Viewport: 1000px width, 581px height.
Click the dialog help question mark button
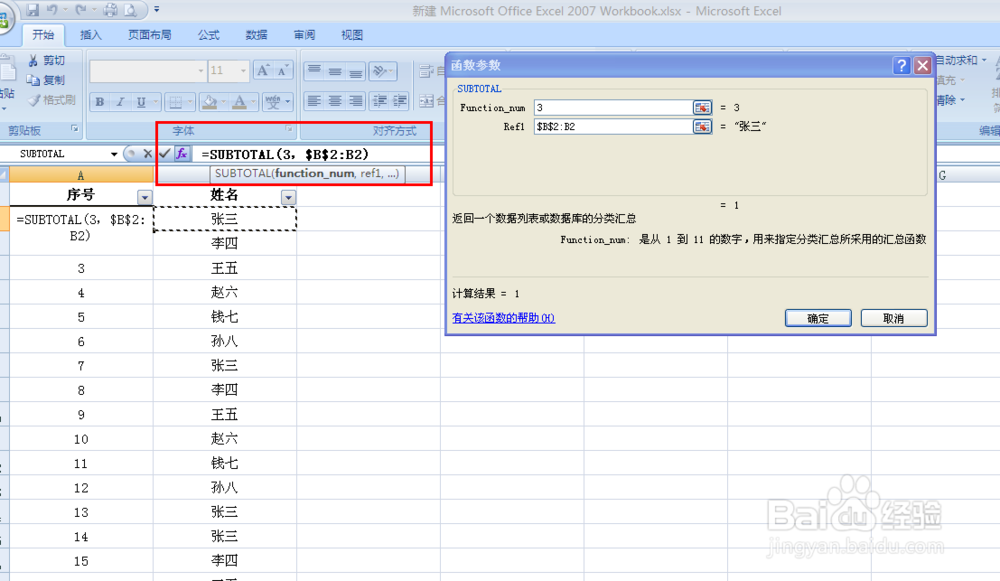tap(901, 65)
